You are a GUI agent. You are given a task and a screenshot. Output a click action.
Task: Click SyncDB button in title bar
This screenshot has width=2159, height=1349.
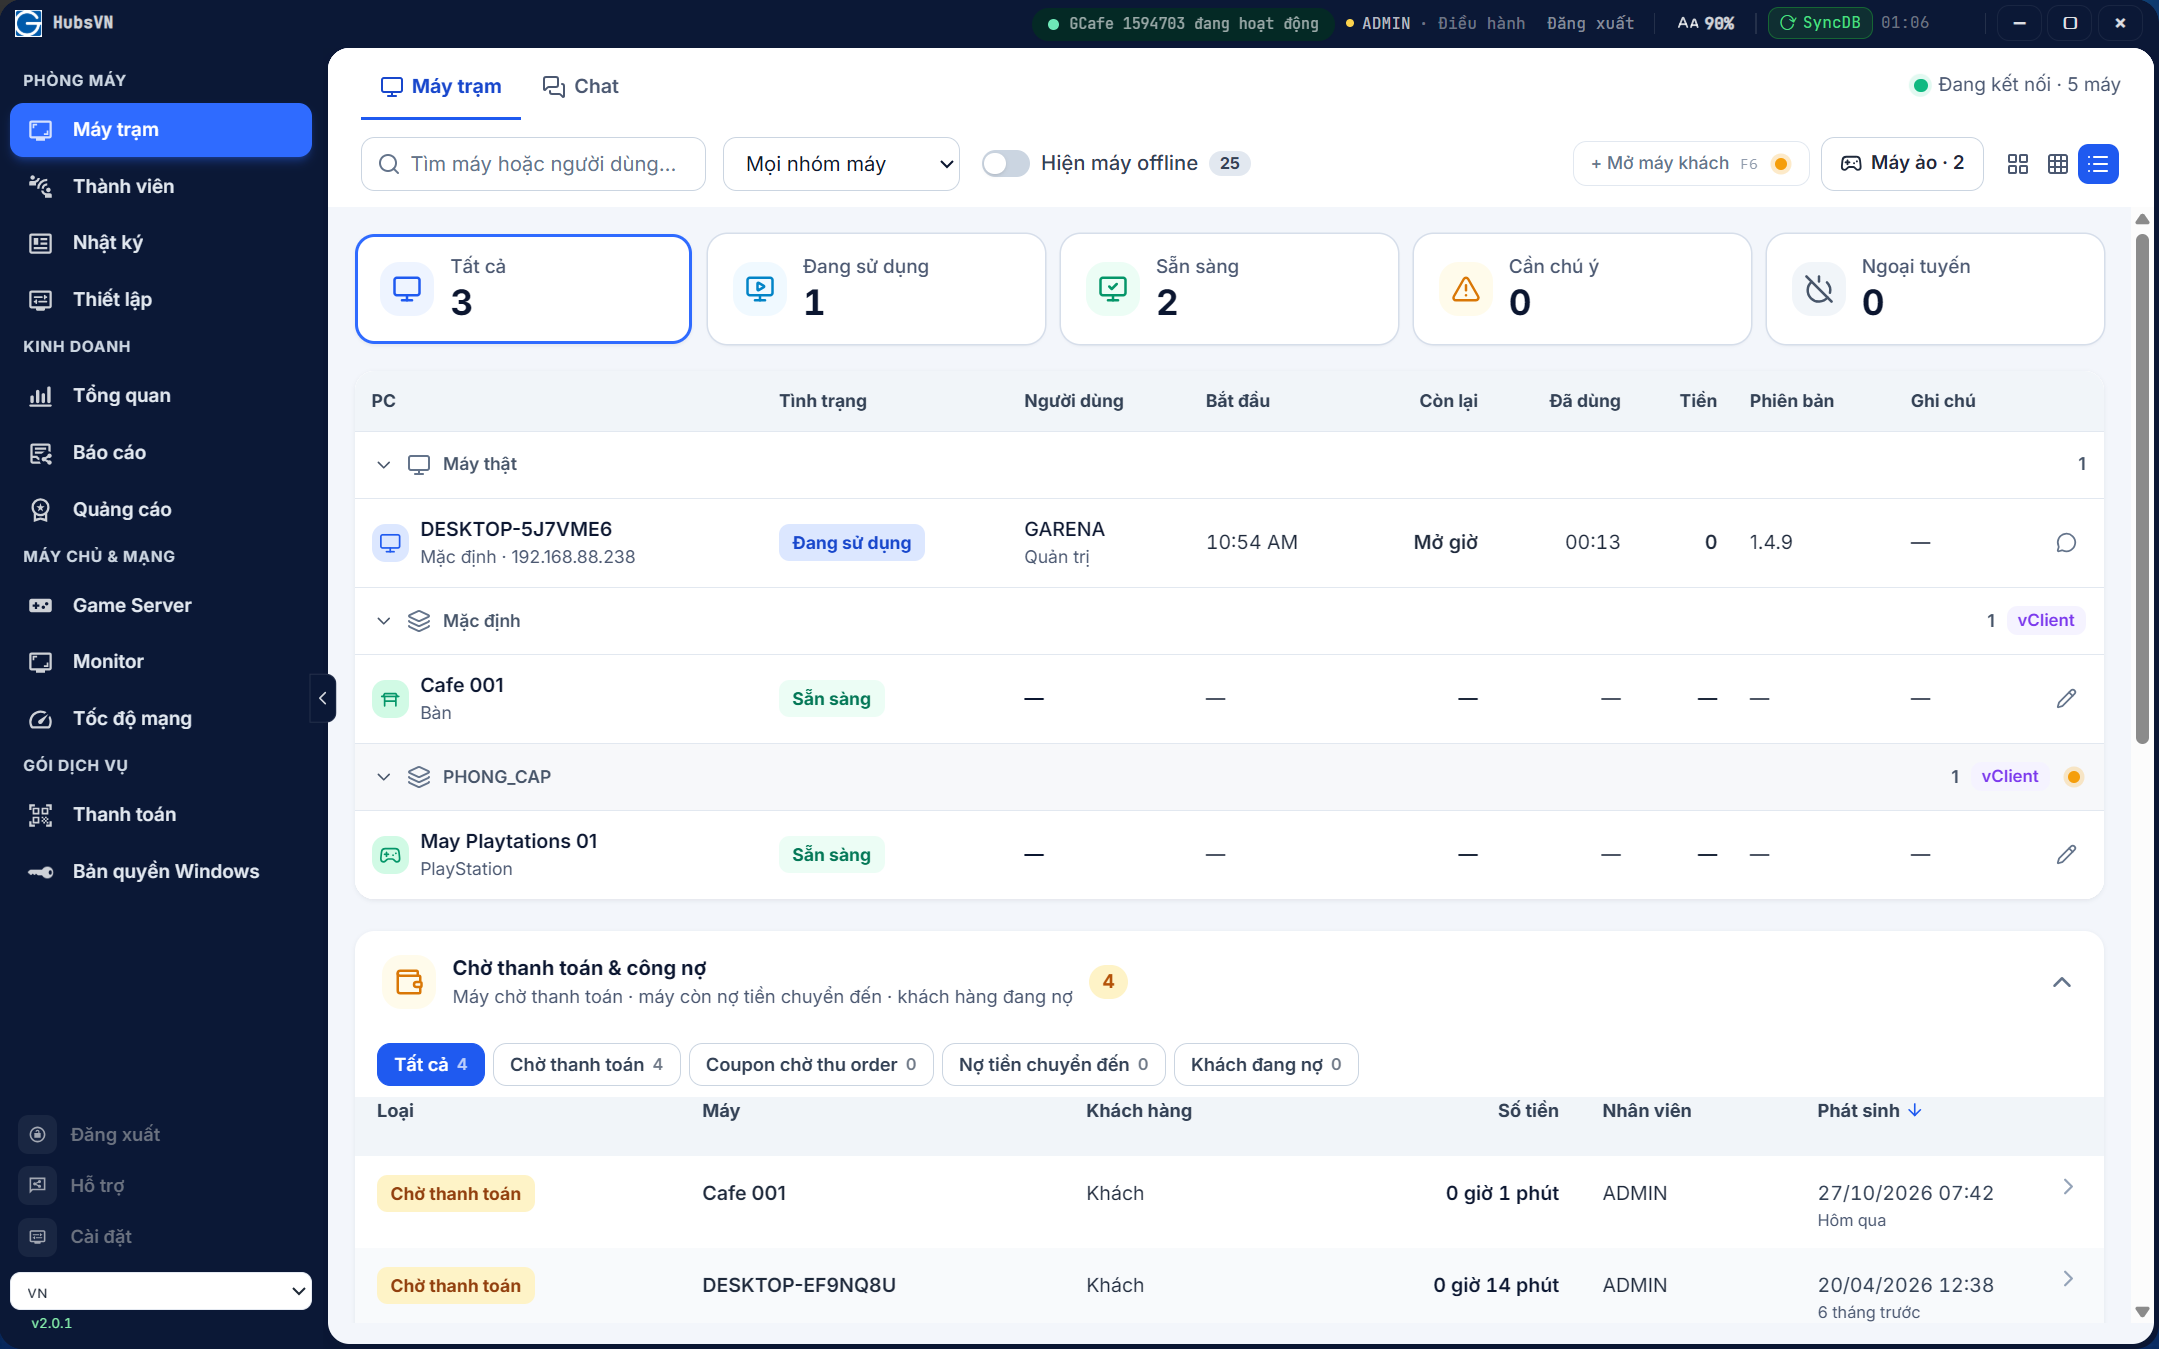coord(1820,23)
